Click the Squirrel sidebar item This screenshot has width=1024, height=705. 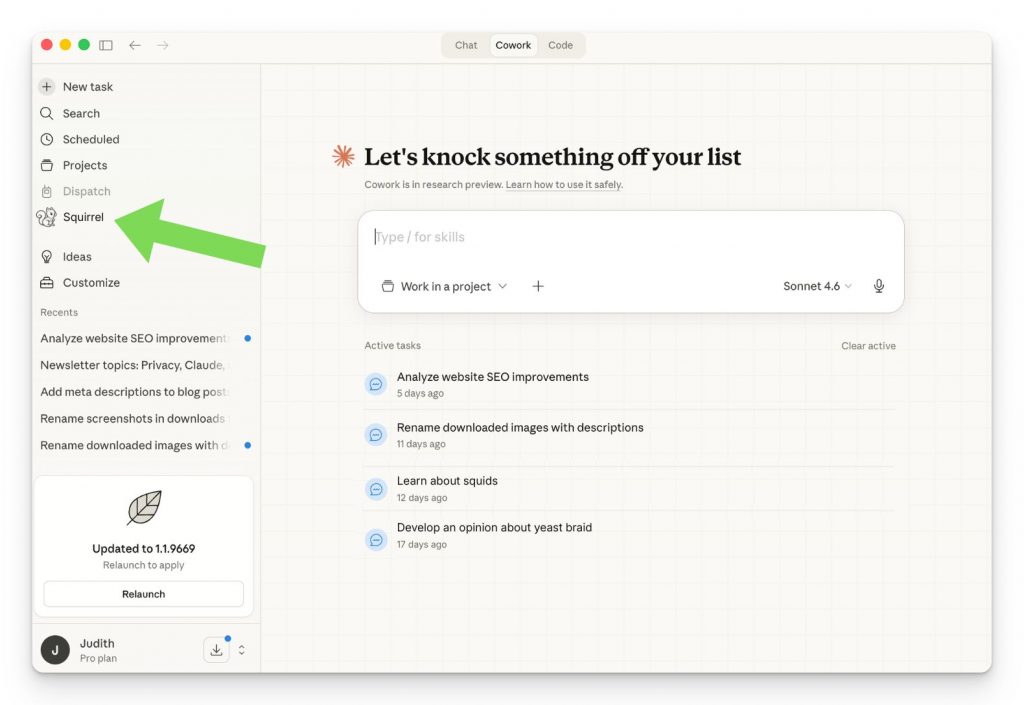[82, 217]
